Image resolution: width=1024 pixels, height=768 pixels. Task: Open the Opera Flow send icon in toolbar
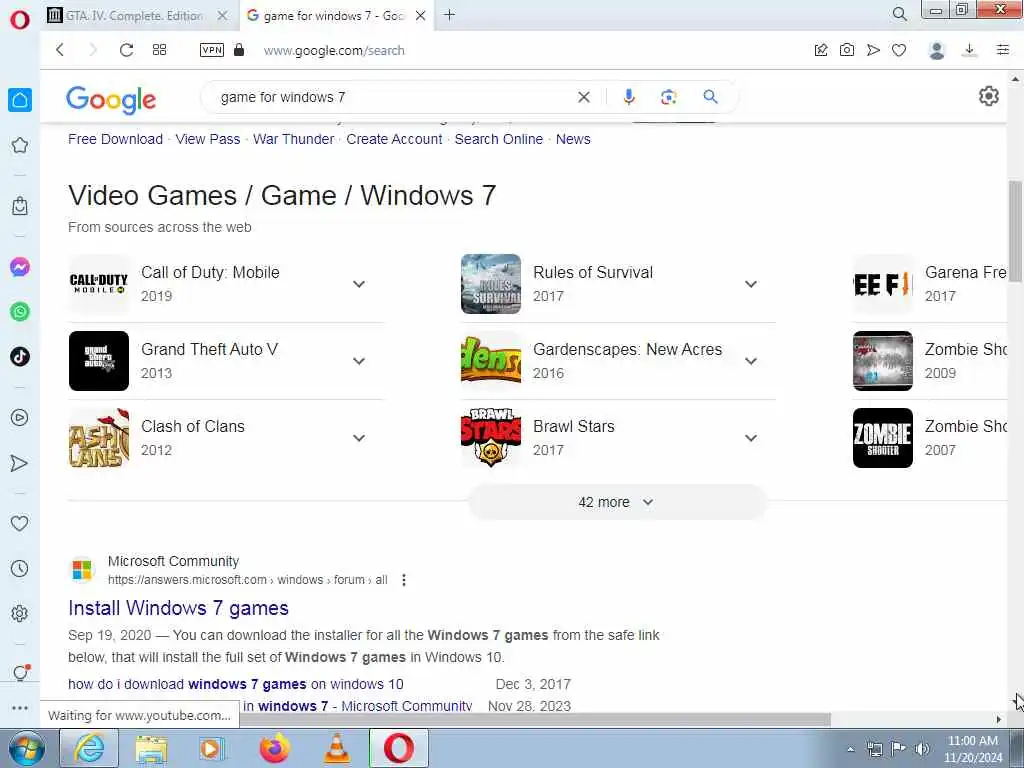pyautogui.click(x=873, y=50)
